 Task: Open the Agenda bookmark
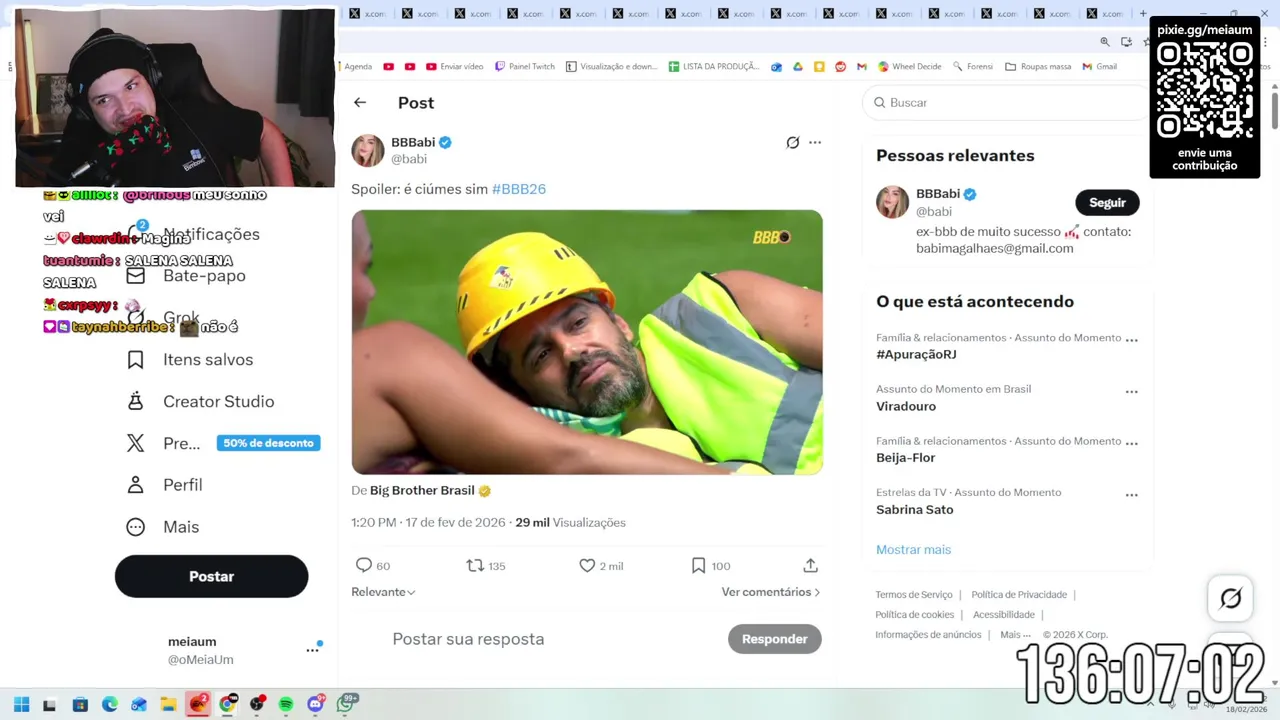coord(357,66)
